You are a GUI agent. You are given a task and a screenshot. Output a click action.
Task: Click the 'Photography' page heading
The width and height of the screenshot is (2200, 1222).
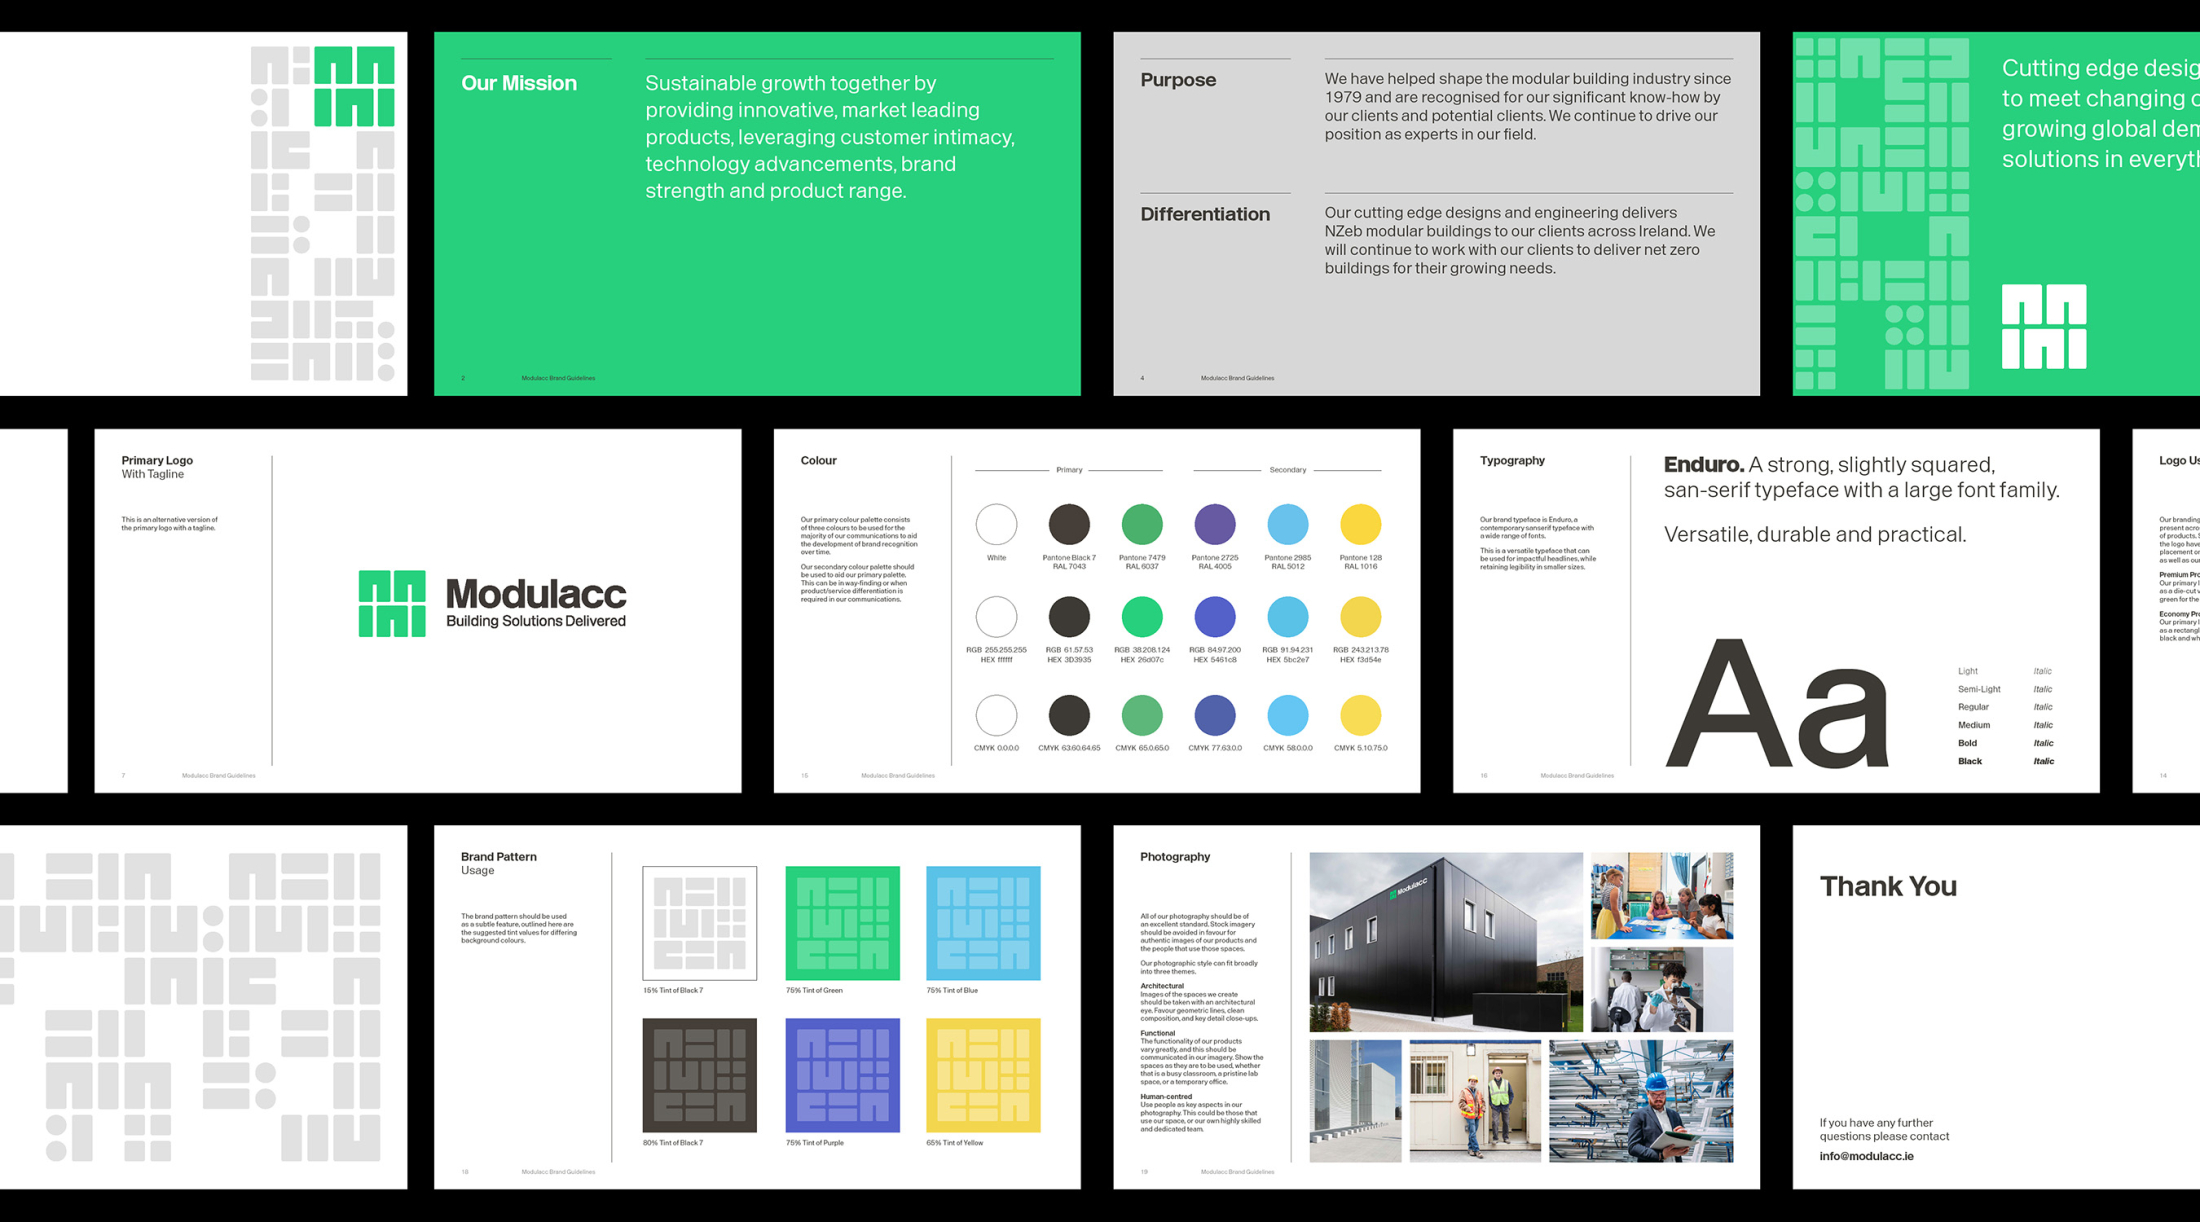point(1175,856)
